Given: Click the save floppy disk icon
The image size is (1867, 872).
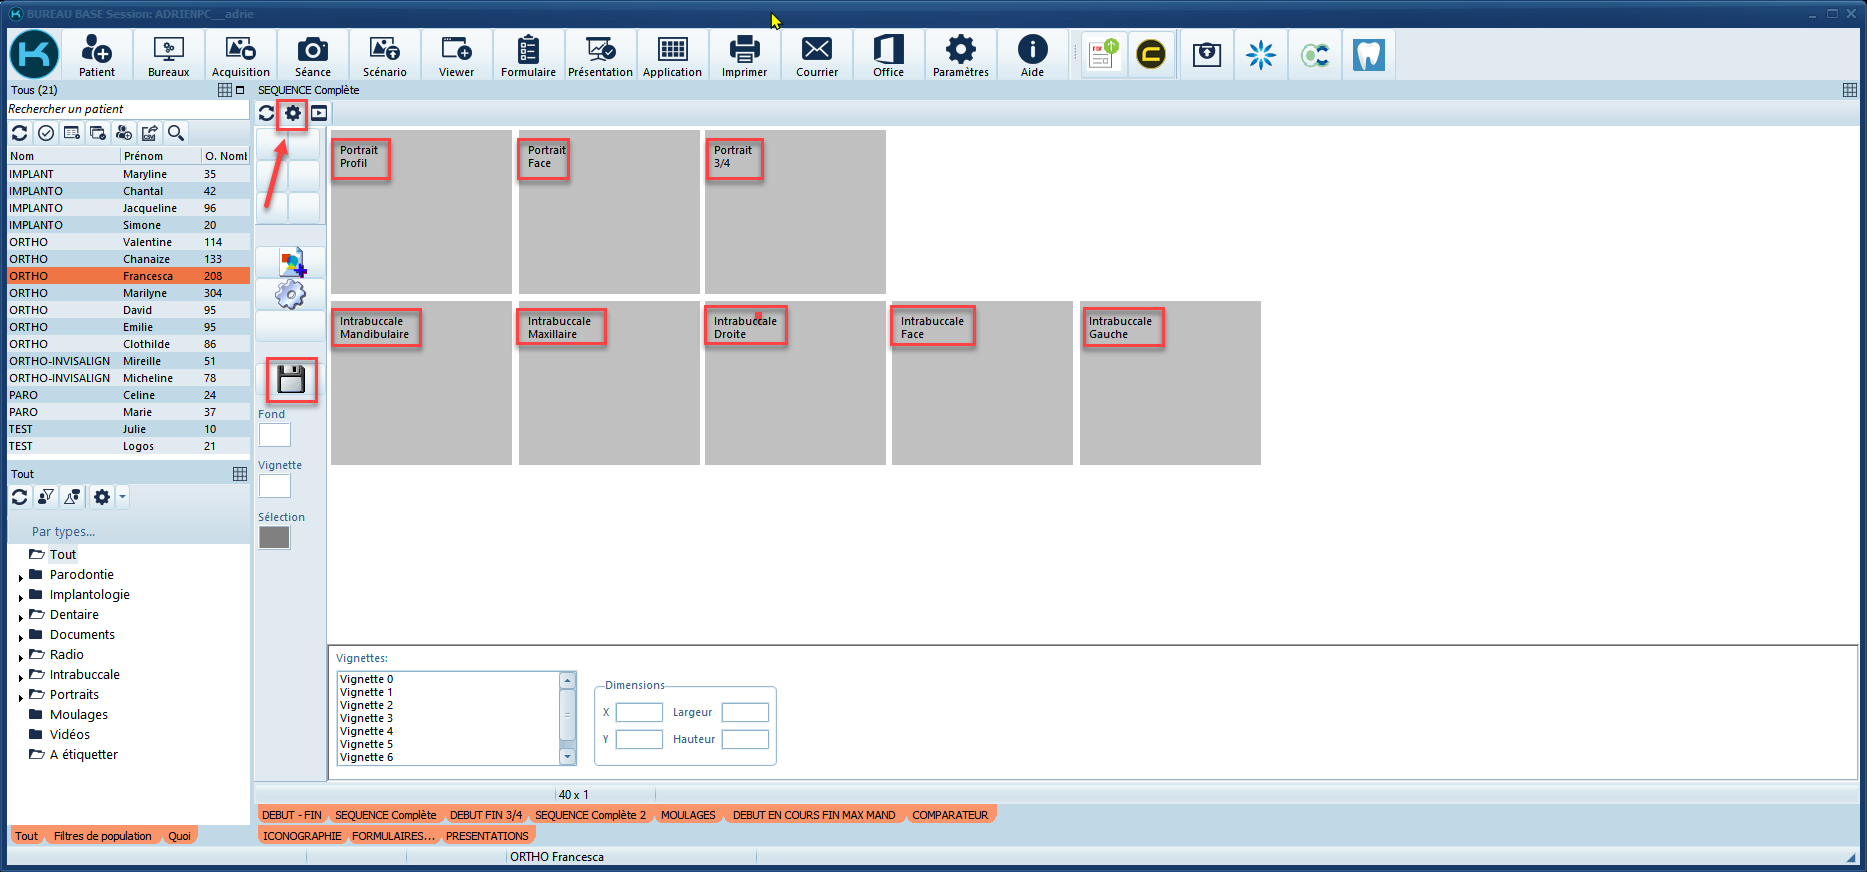Looking at the screenshot, I should 291,380.
